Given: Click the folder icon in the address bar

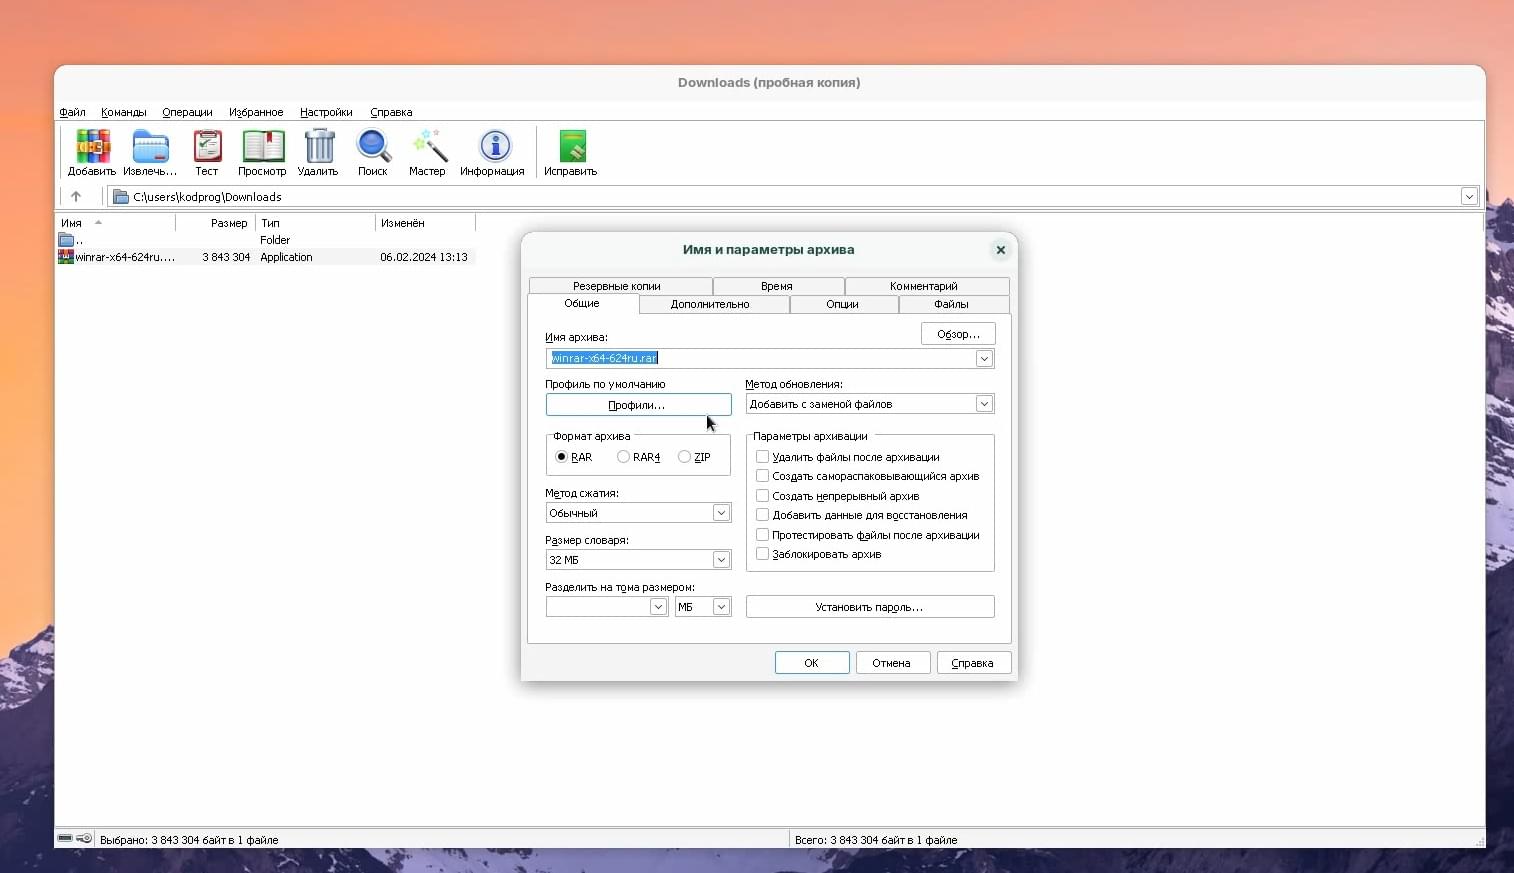Looking at the screenshot, I should [121, 196].
